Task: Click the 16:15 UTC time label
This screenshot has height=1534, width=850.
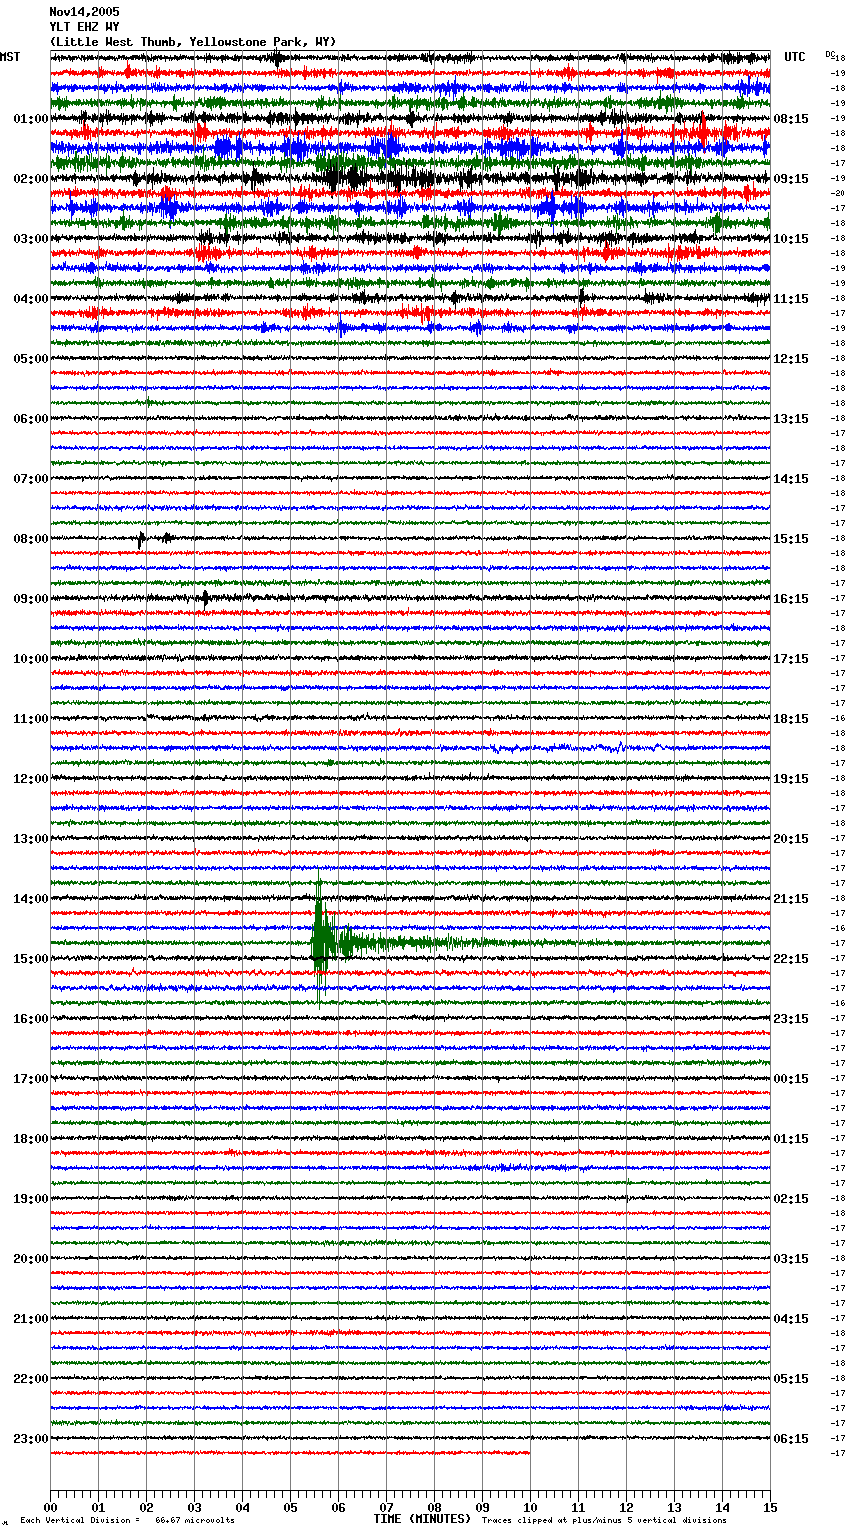Action: click(791, 599)
